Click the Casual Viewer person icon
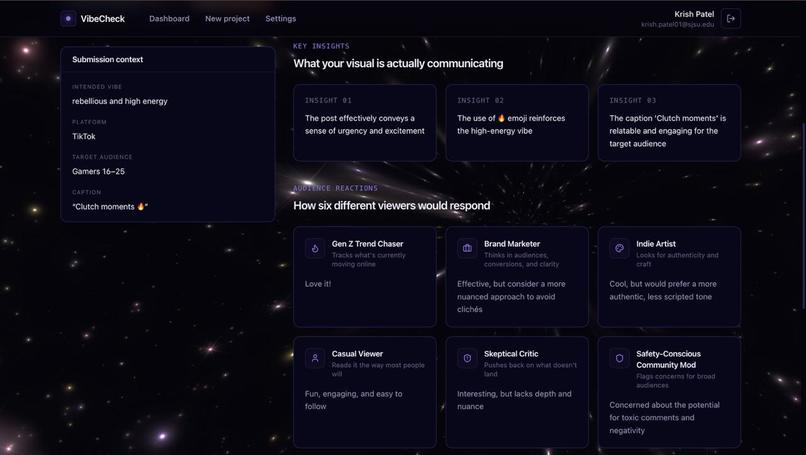 315,358
